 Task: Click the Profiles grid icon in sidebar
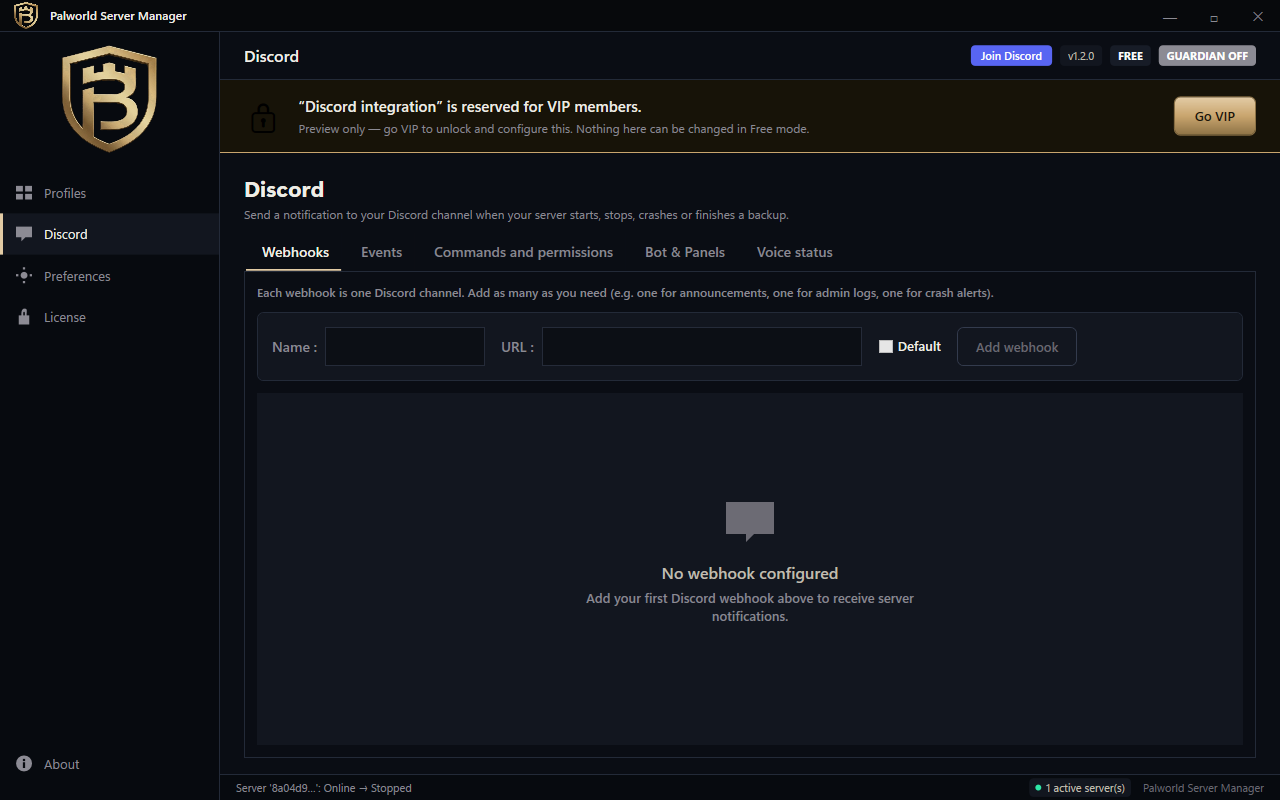(x=24, y=193)
